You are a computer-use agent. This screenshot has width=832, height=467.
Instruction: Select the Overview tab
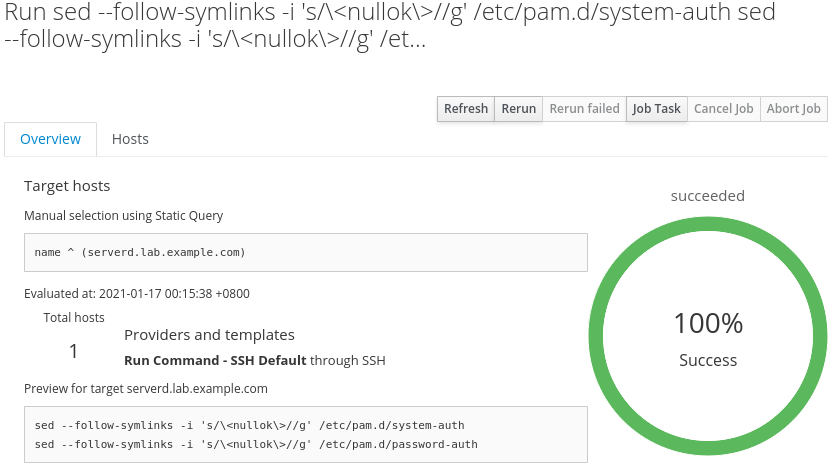tap(50, 139)
